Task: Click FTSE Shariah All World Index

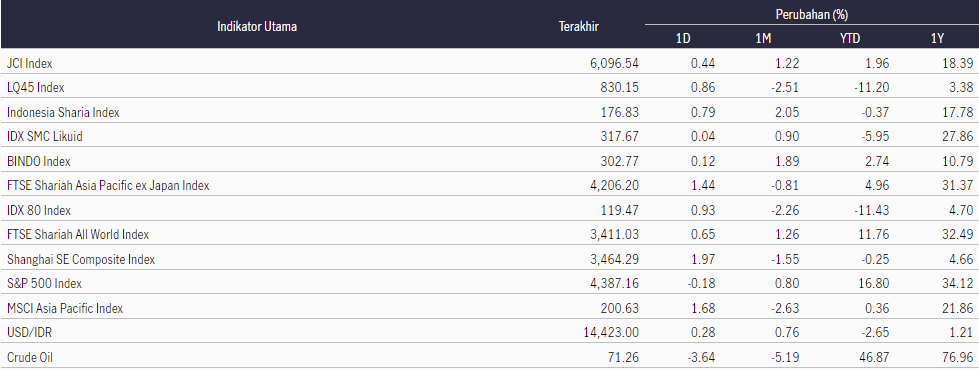Action: [x=77, y=234]
